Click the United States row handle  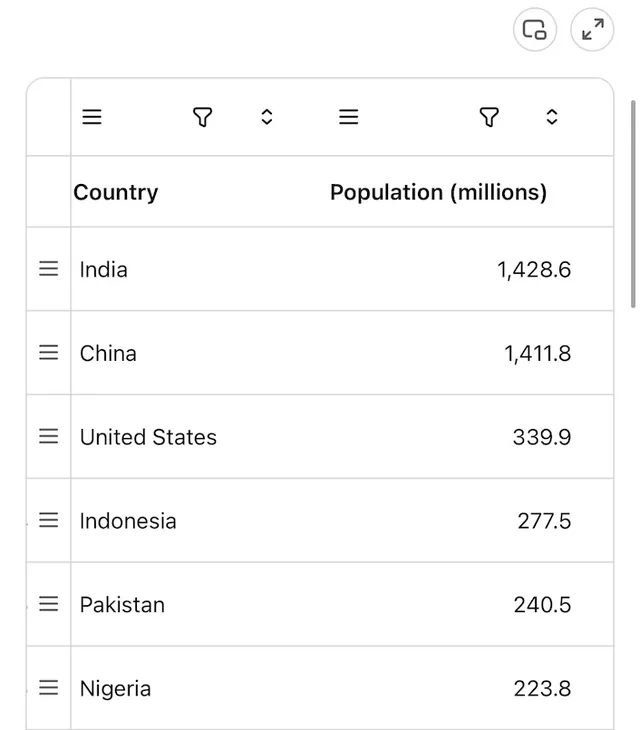click(x=48, y=436)
